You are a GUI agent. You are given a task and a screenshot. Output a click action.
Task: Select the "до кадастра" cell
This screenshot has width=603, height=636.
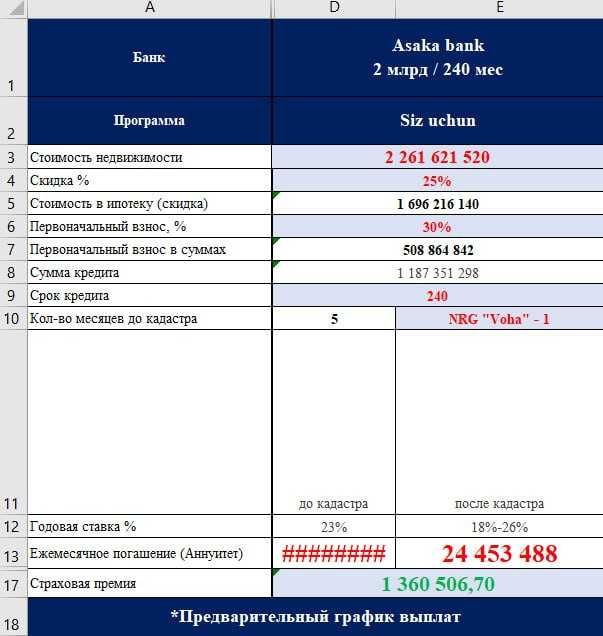click(x=334, y=422)
